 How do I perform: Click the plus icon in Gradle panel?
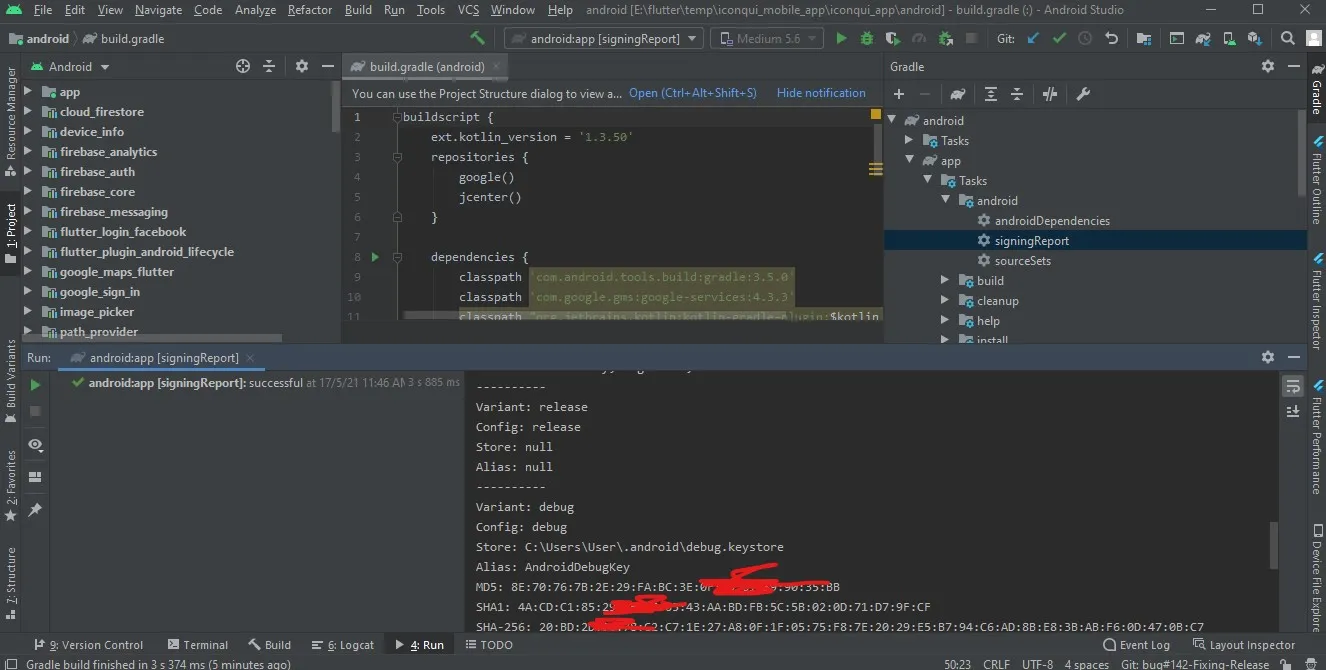[899, 94]
